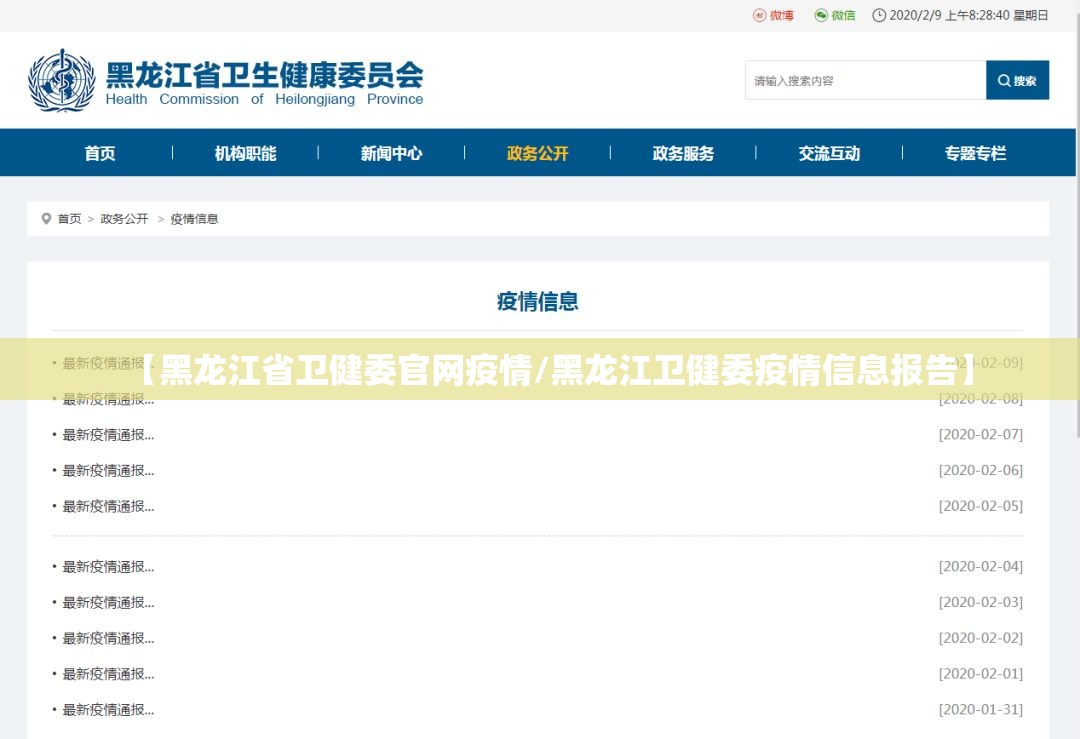Open the 机构职能 navigation tab

(x=245, y=153)
